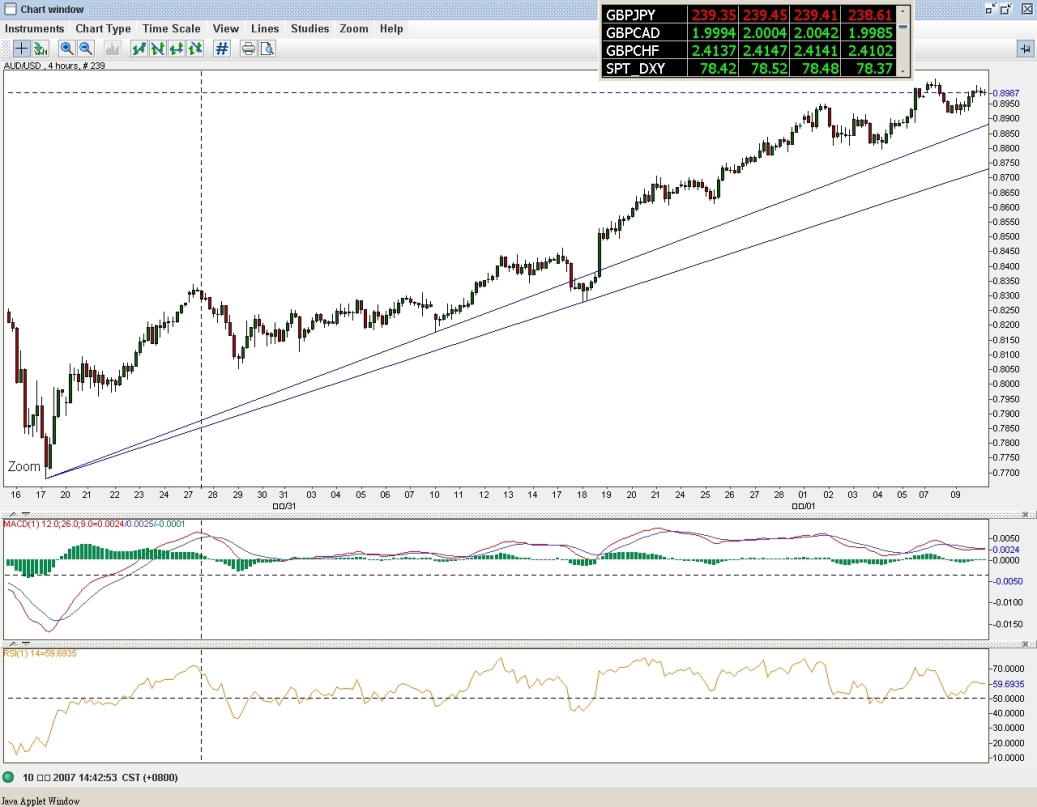Click GBPCHF value 2.4102
This screenshot has width=1037, height=807.
(870, 50)
